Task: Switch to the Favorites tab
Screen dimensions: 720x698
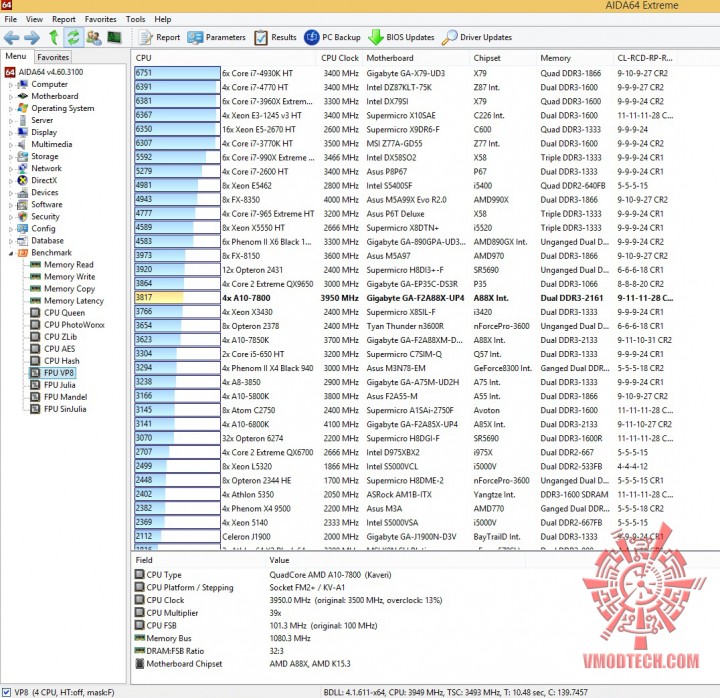Action: point(53,57)
